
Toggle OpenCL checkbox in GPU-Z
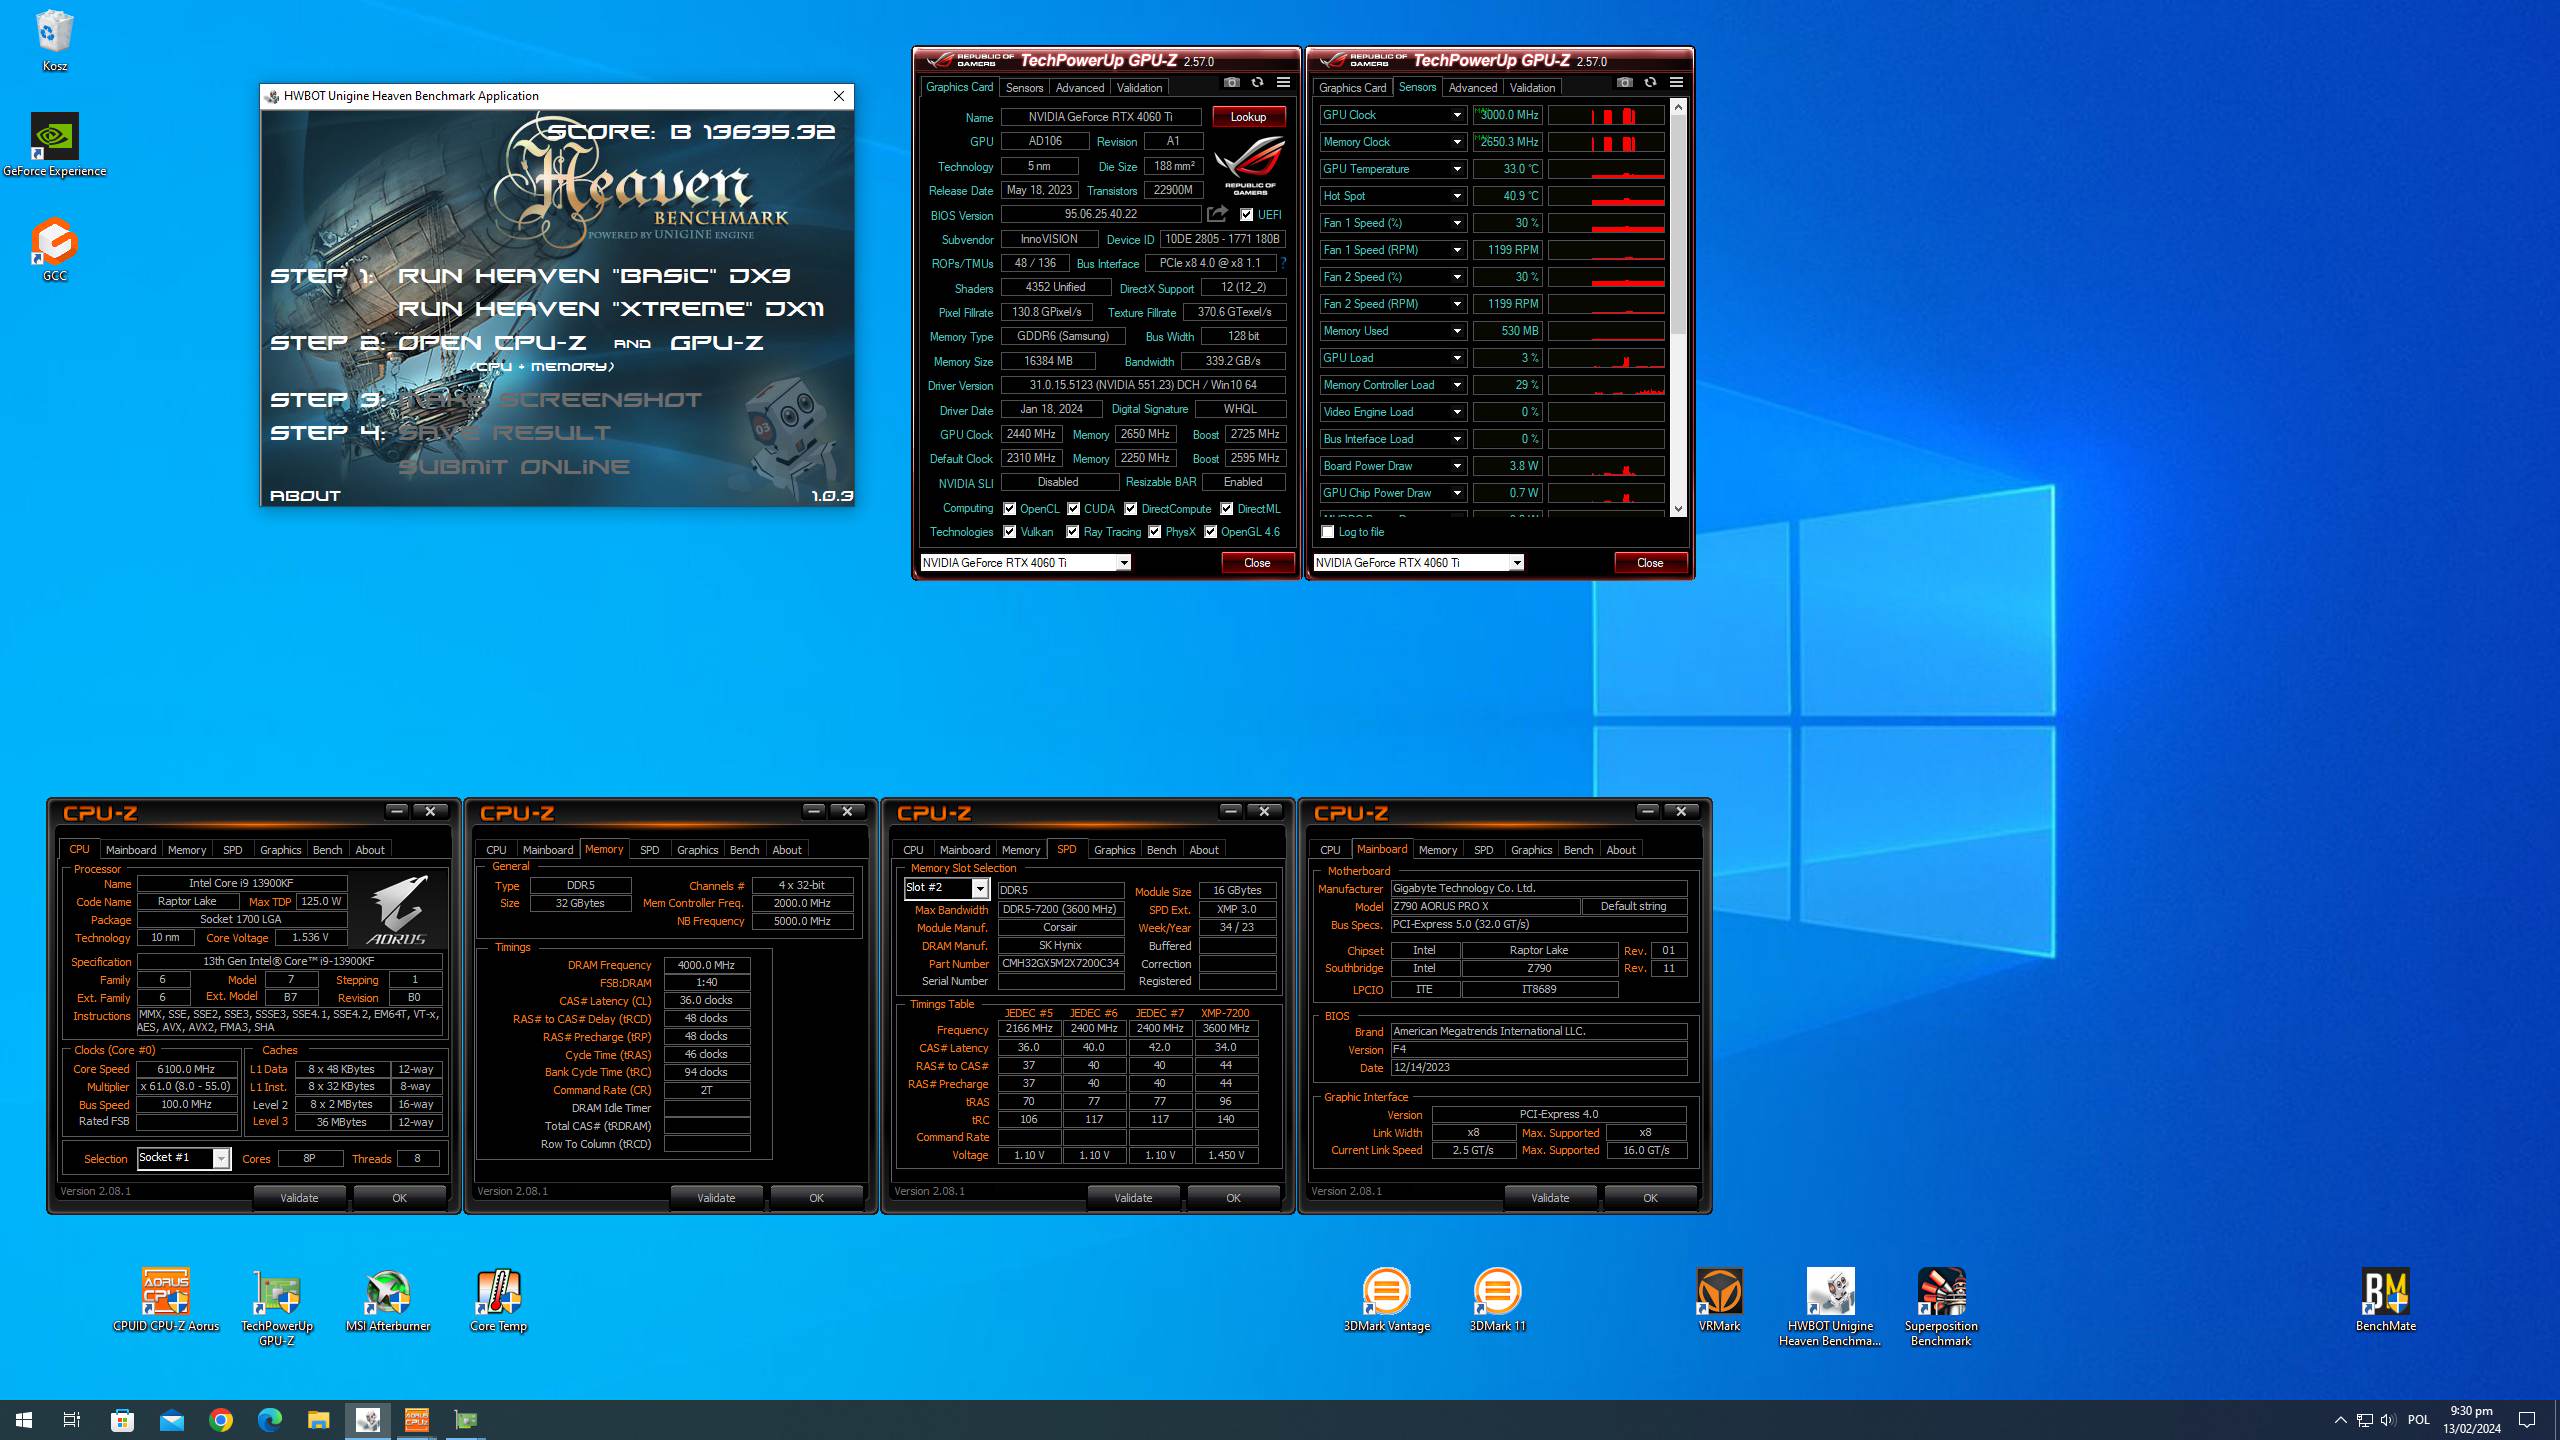point(1009,509)
